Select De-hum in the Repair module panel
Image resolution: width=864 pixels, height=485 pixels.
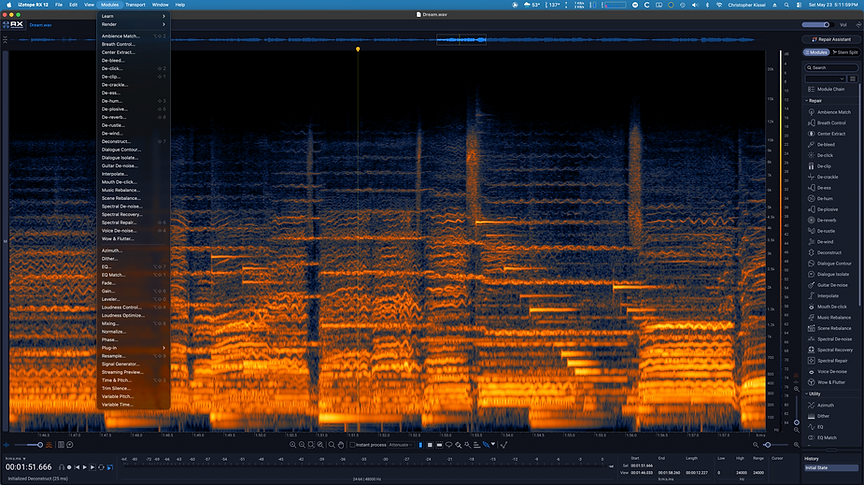[825, 198]
